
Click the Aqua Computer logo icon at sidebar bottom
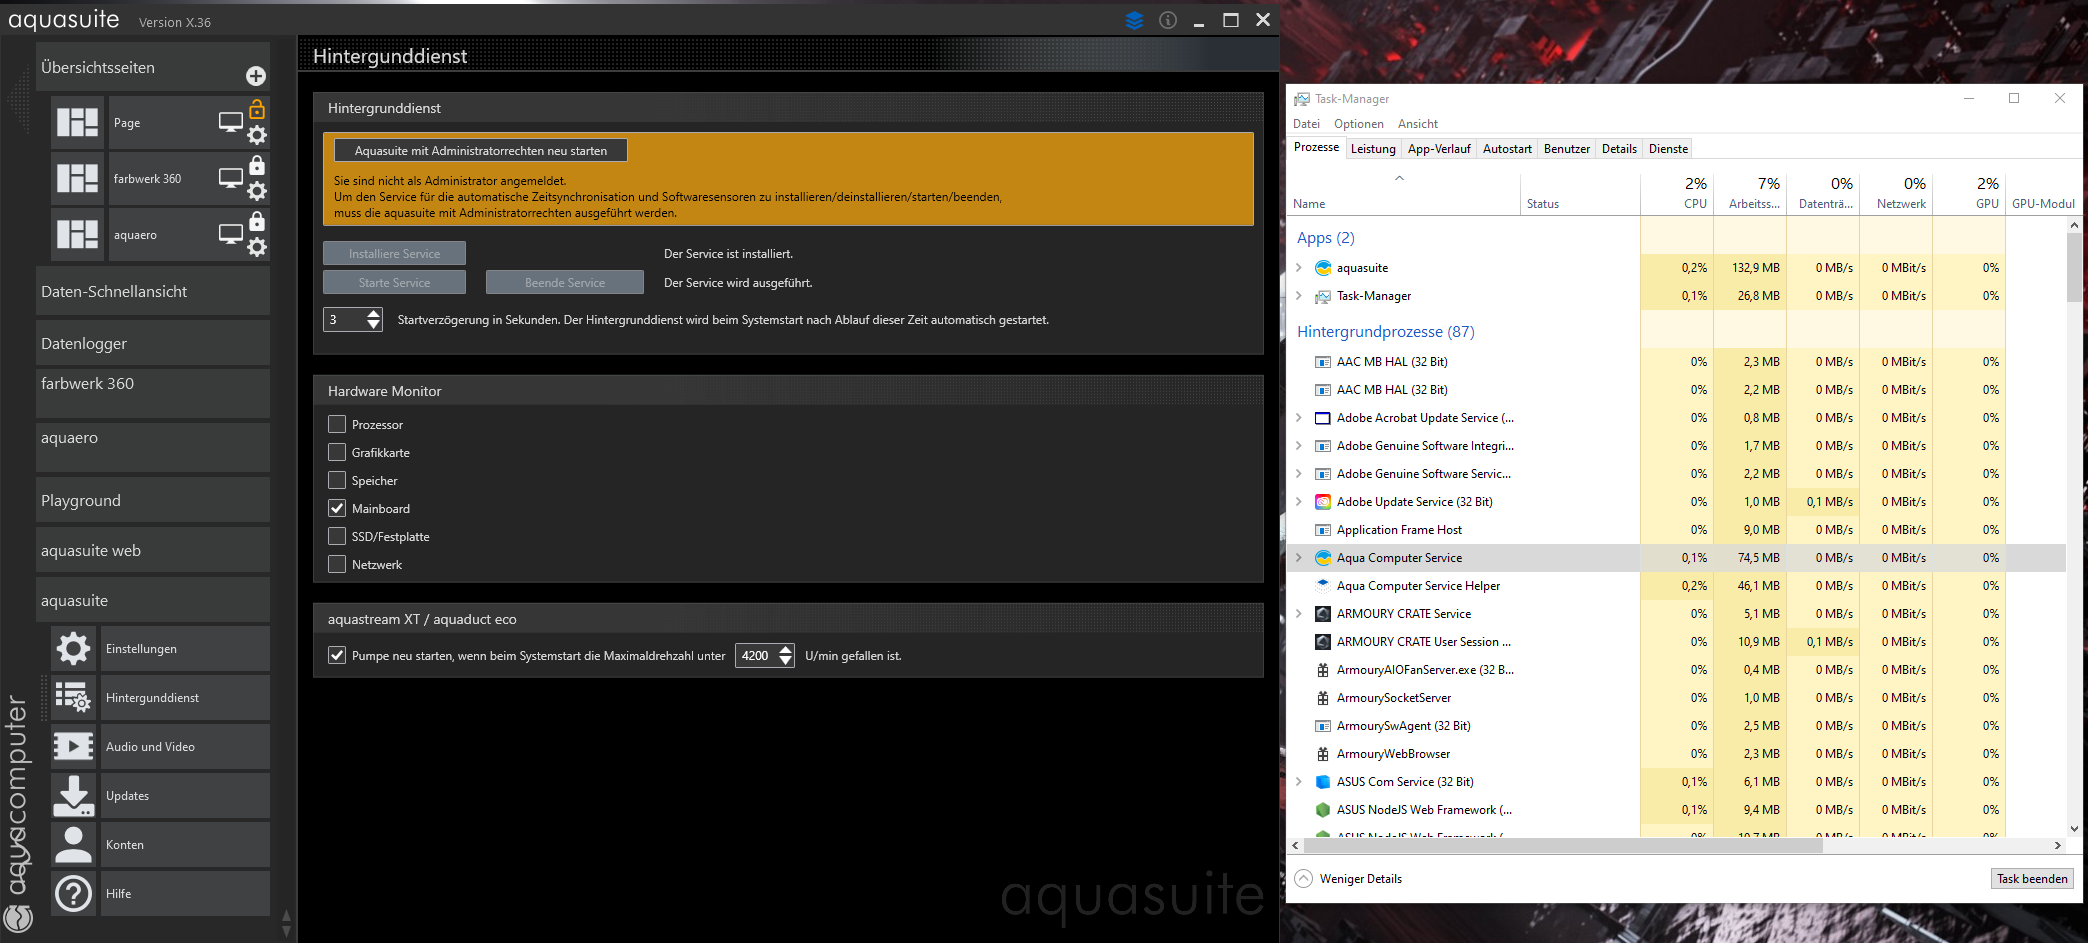pyautogui.click(x=19, y=918)
